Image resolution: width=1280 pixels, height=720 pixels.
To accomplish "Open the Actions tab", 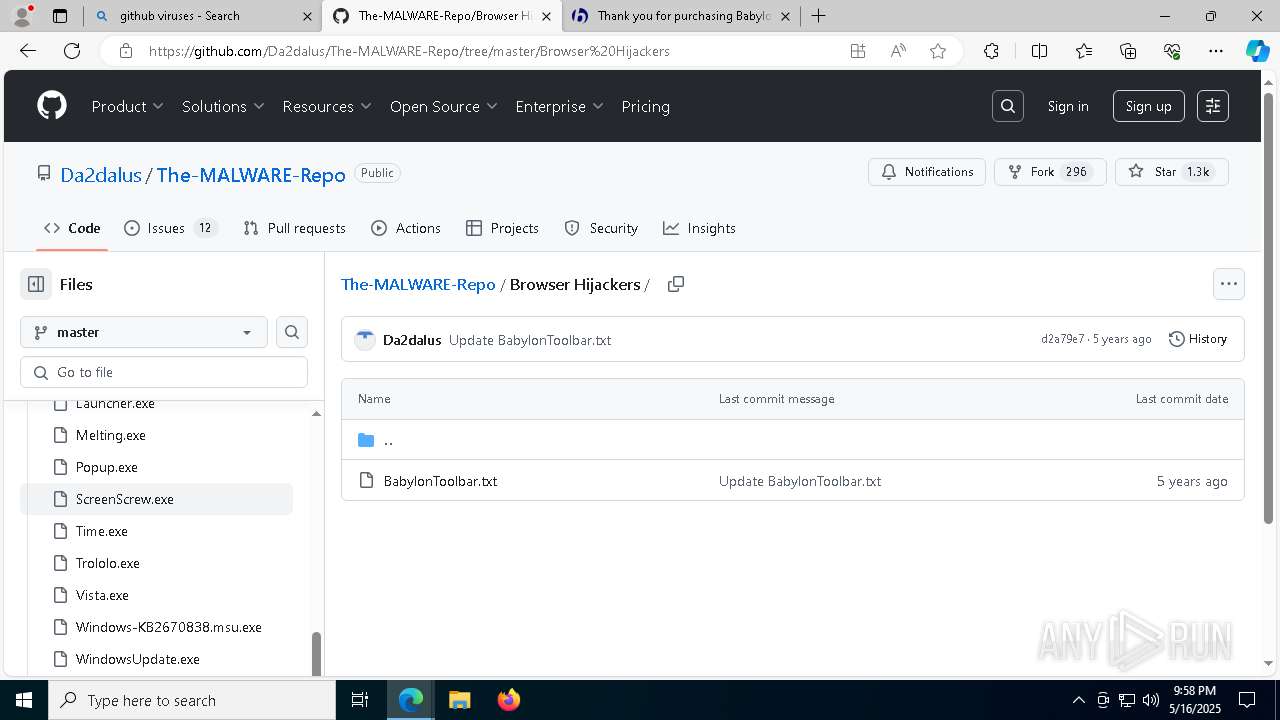I will [406, 228].
